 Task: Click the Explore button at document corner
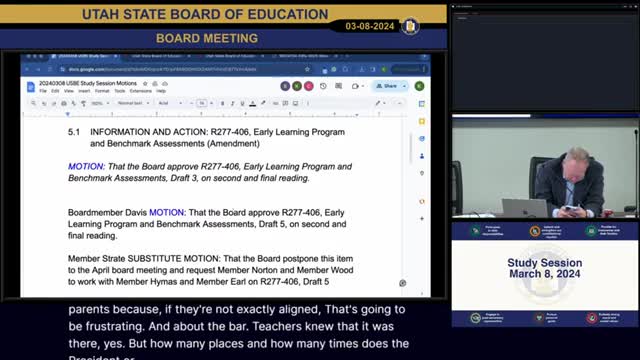pos(402,283)
